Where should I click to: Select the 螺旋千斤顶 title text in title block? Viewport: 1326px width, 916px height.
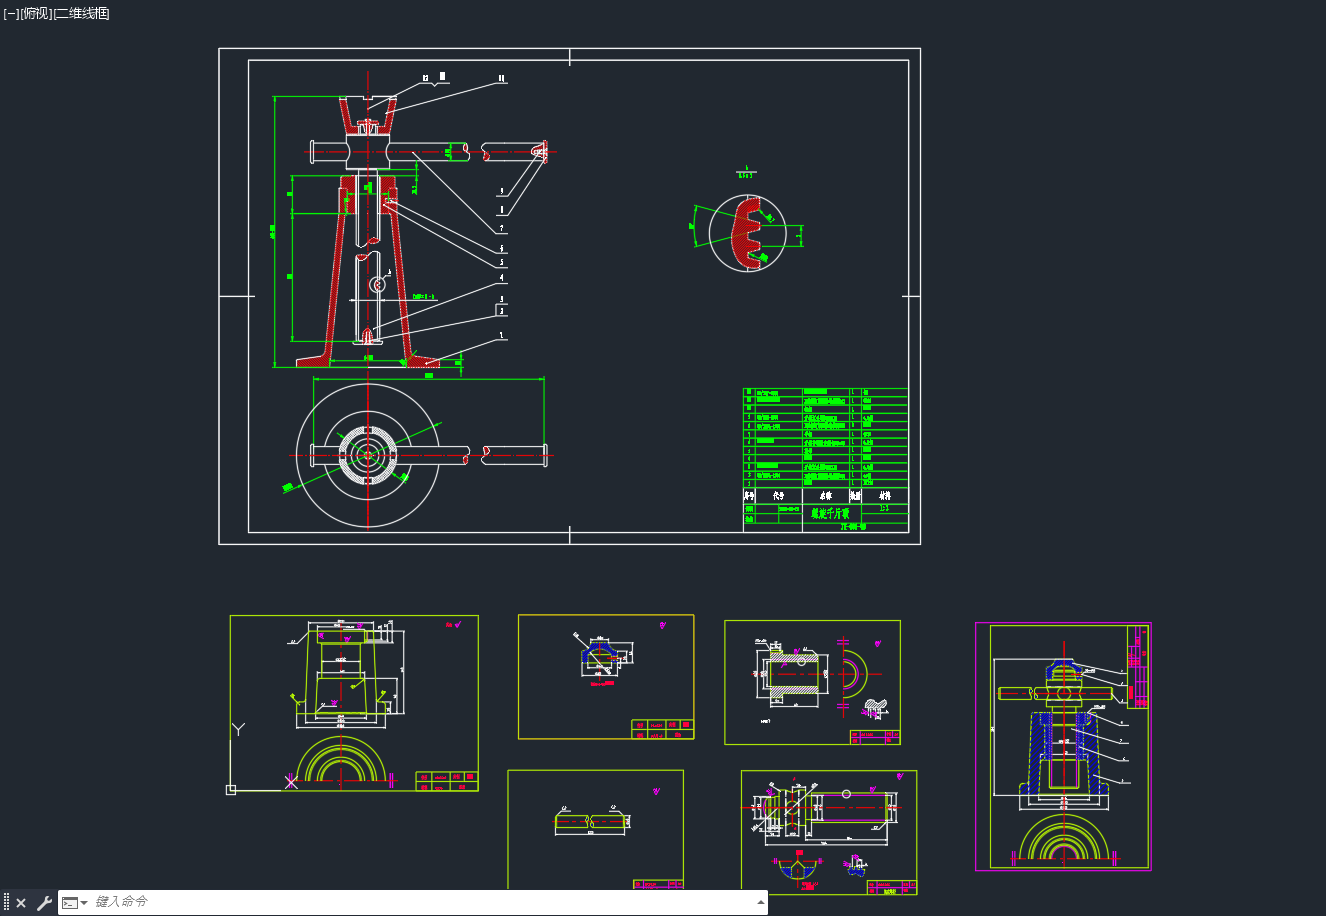pyautogui.click(x=830, y=513)
